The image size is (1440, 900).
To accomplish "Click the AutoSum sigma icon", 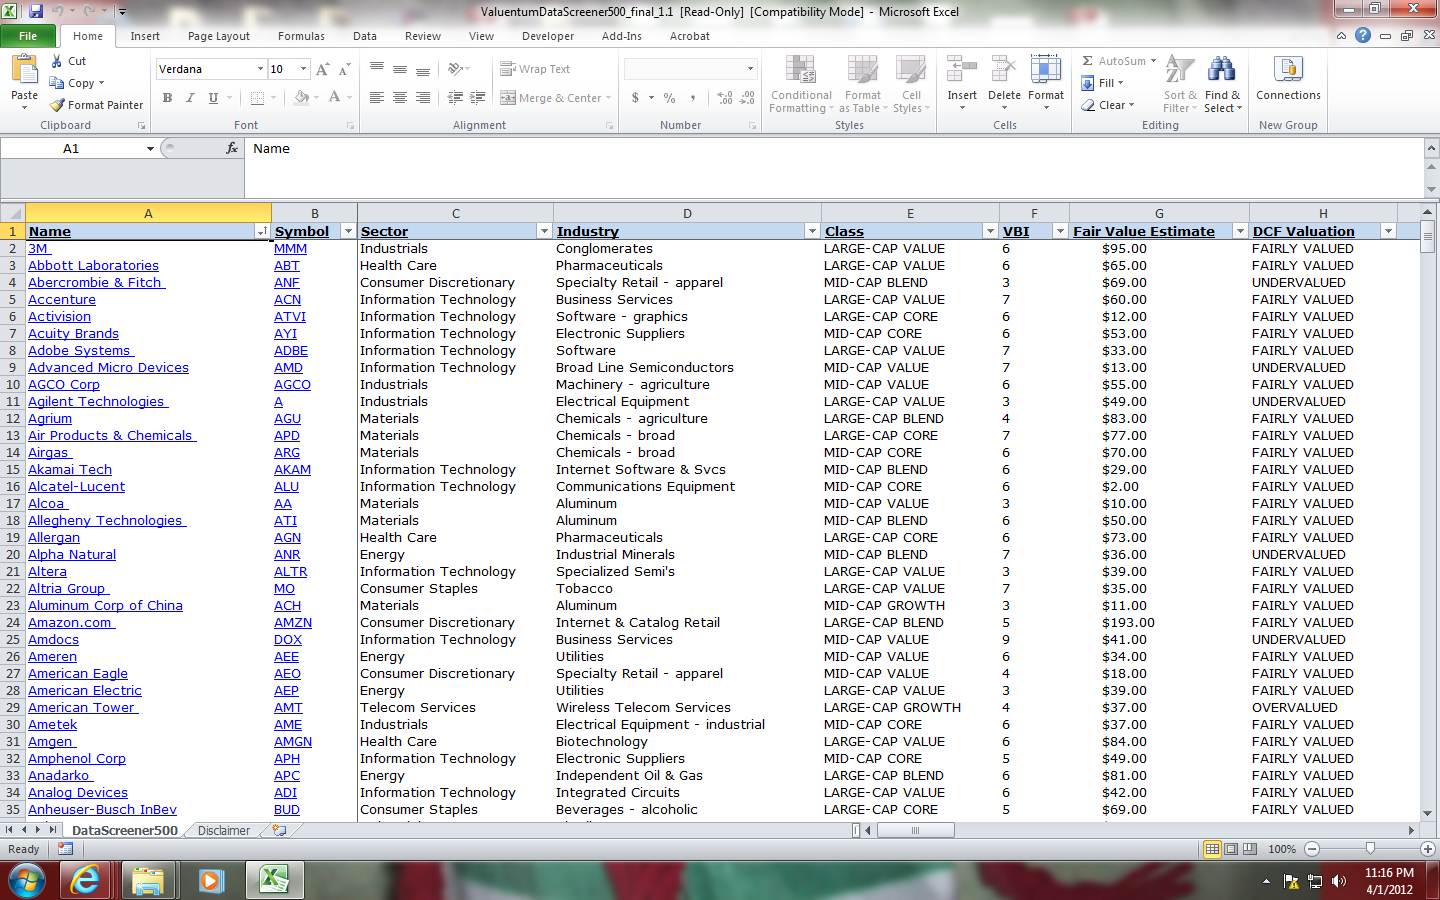I will tap(1088, 61).
